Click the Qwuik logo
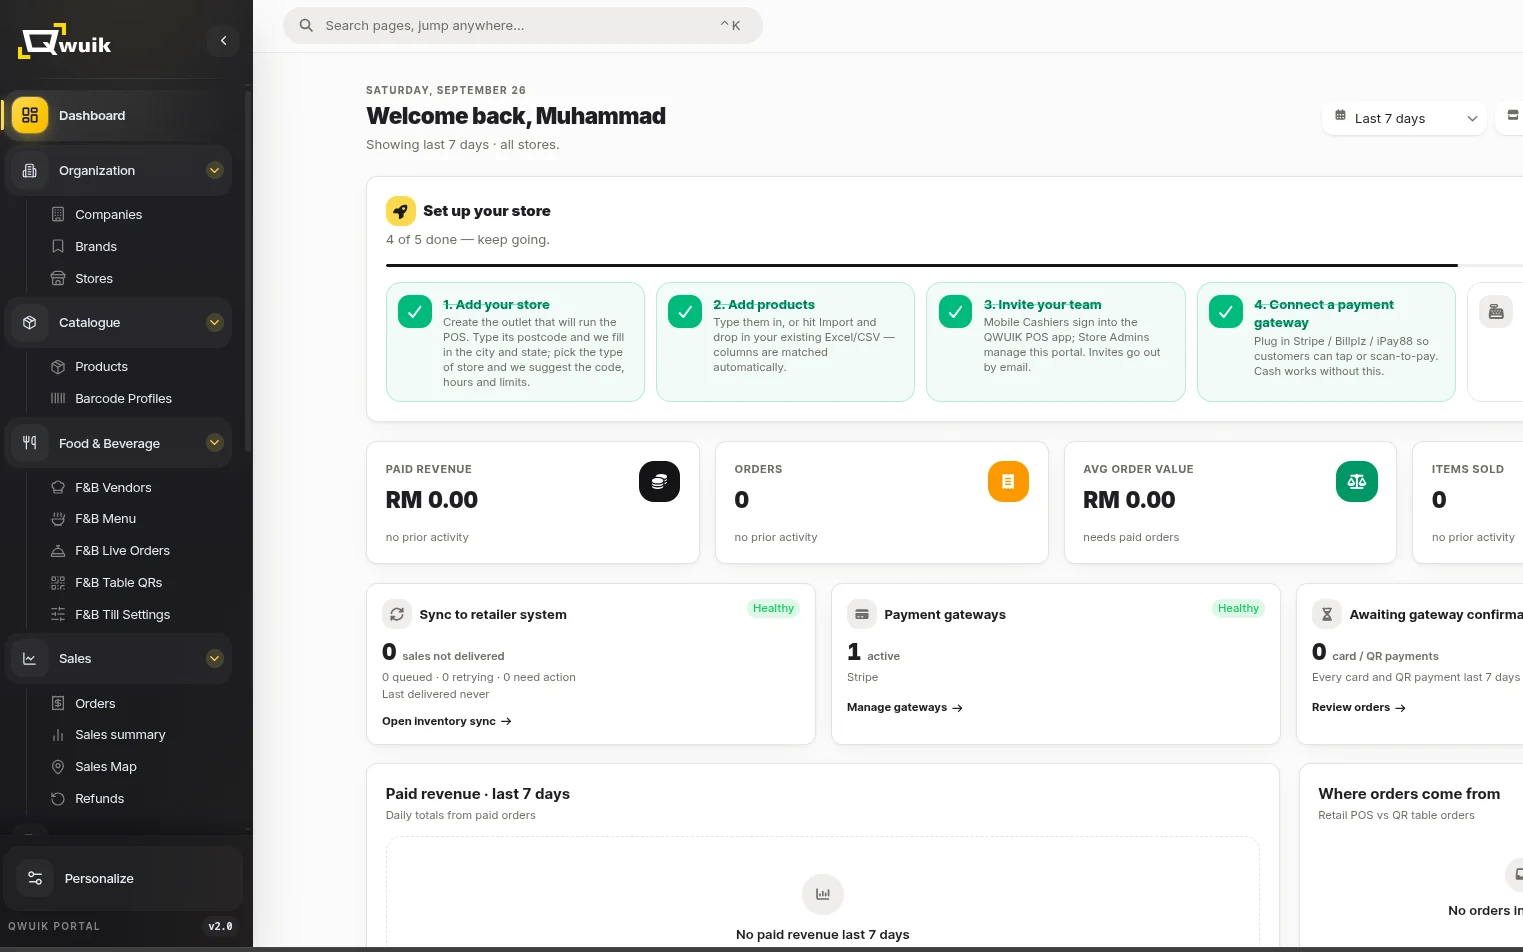 pyautogui.click(x=65, y=41)
